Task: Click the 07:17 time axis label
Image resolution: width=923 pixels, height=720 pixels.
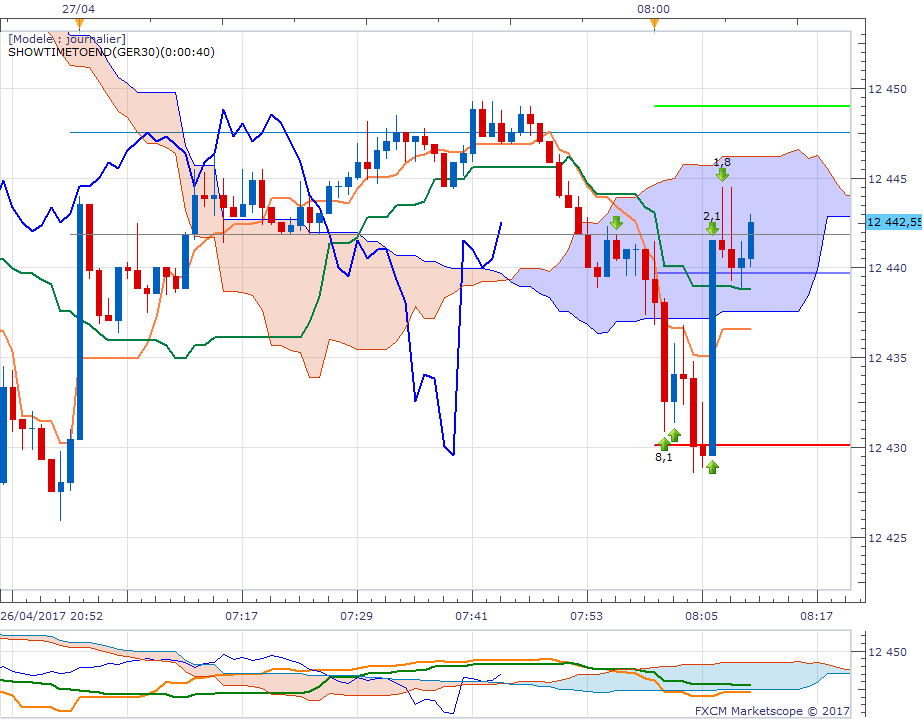Action: pyautogui.click(x=241, y=616)
